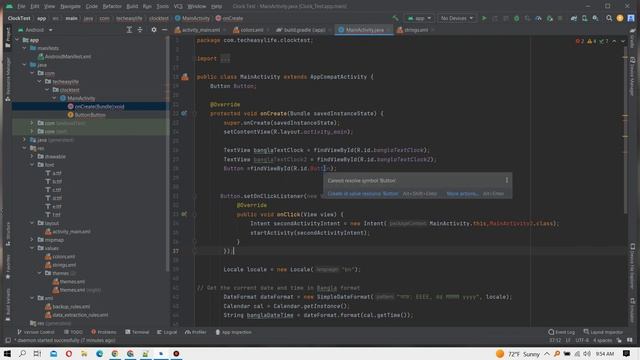Open the App Inspection tool window
640x360 pixels.
coord(233,332)
